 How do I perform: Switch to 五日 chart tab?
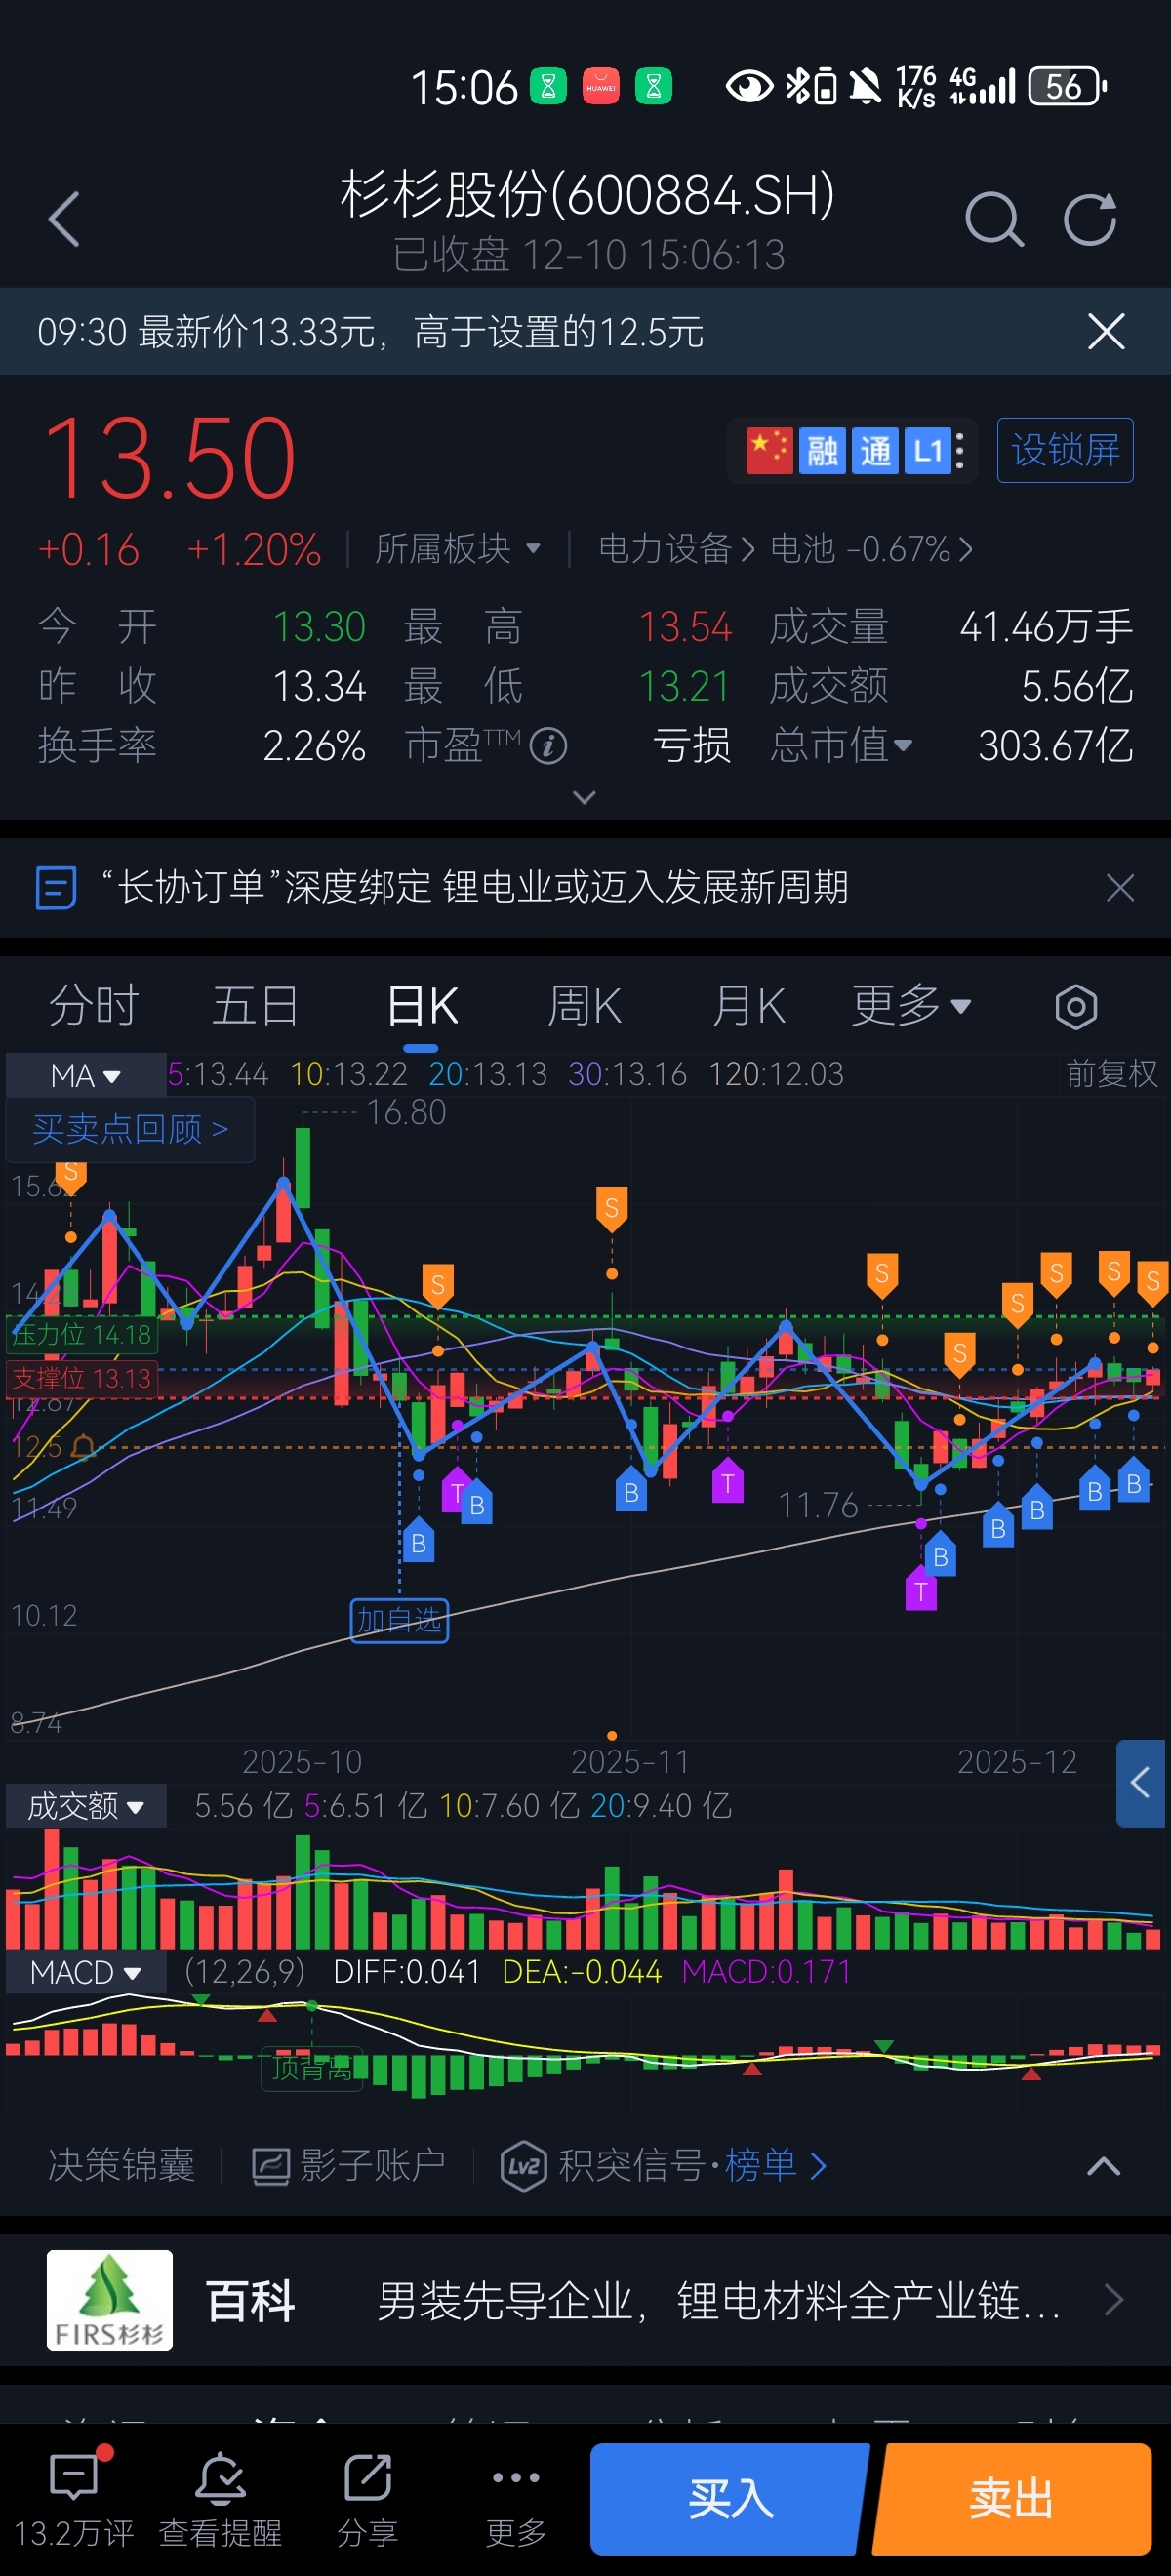tap(255, 1005)
